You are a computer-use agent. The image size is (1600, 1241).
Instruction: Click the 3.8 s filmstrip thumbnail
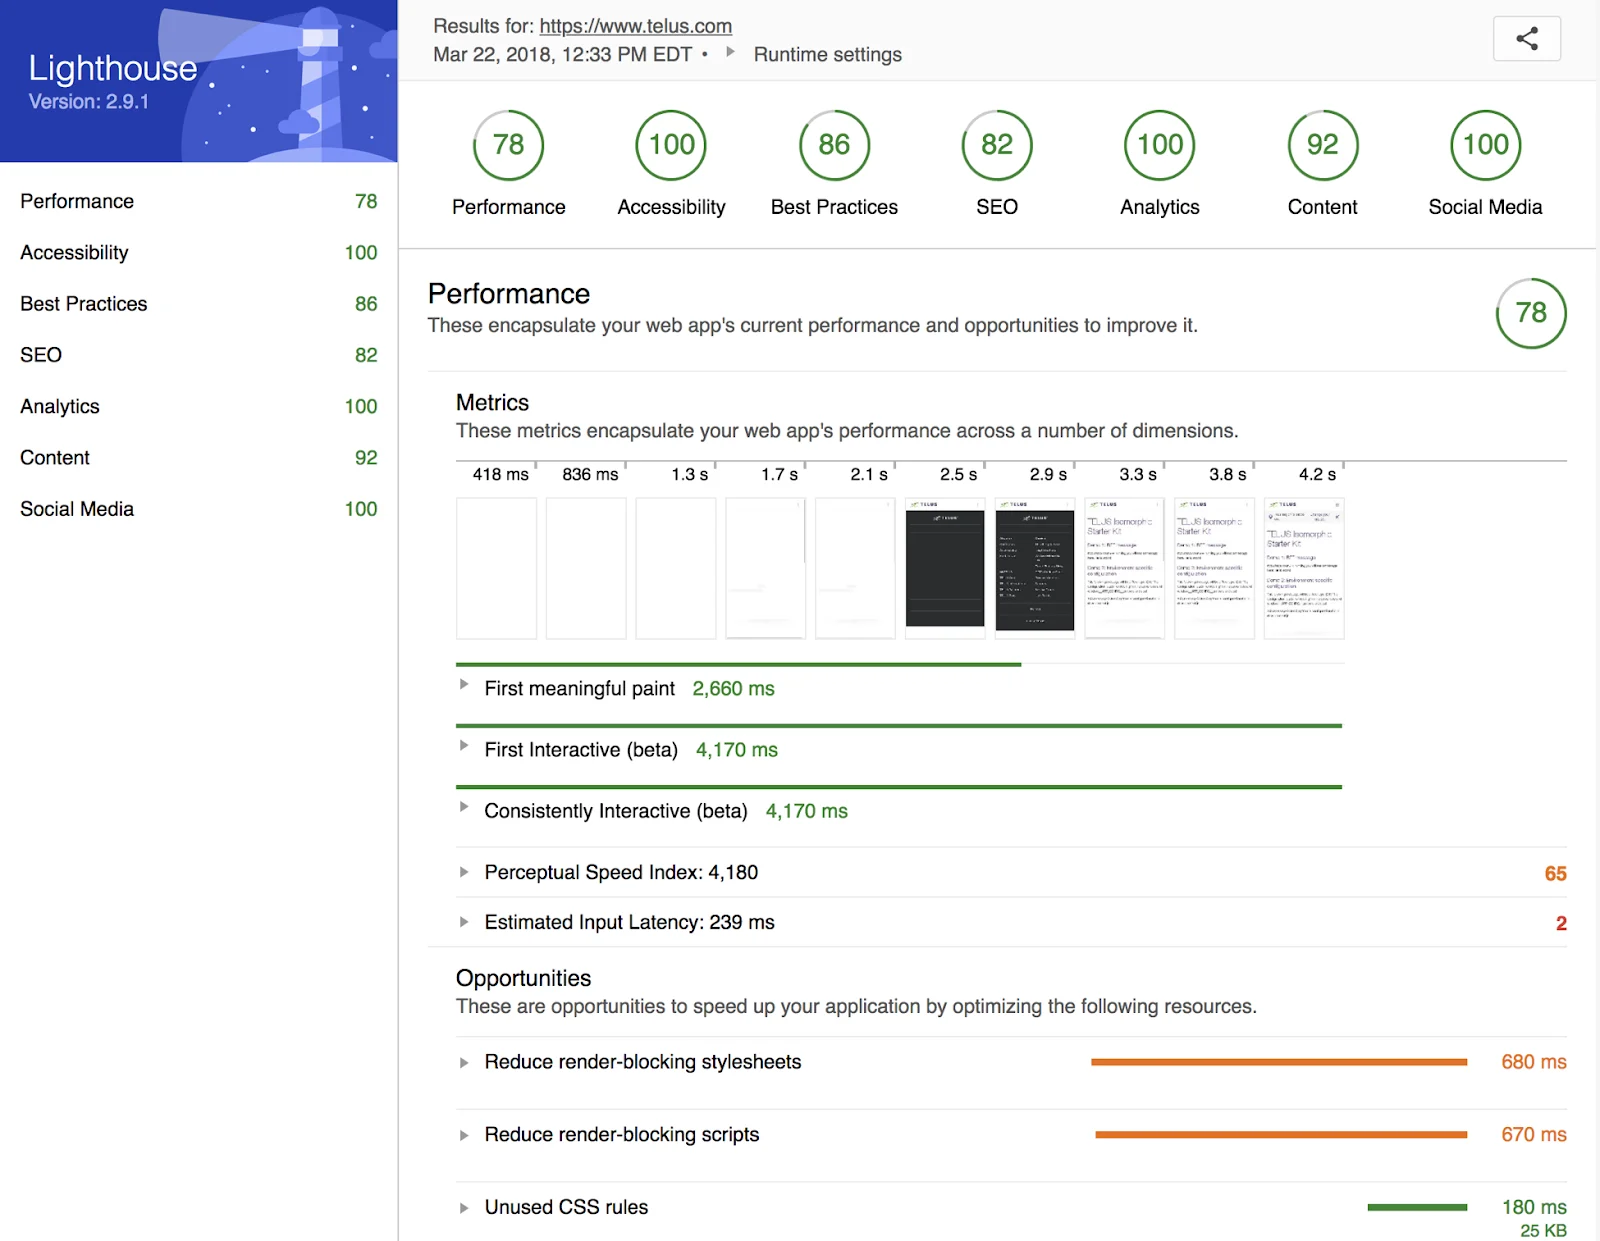(x=1214, y=568)
